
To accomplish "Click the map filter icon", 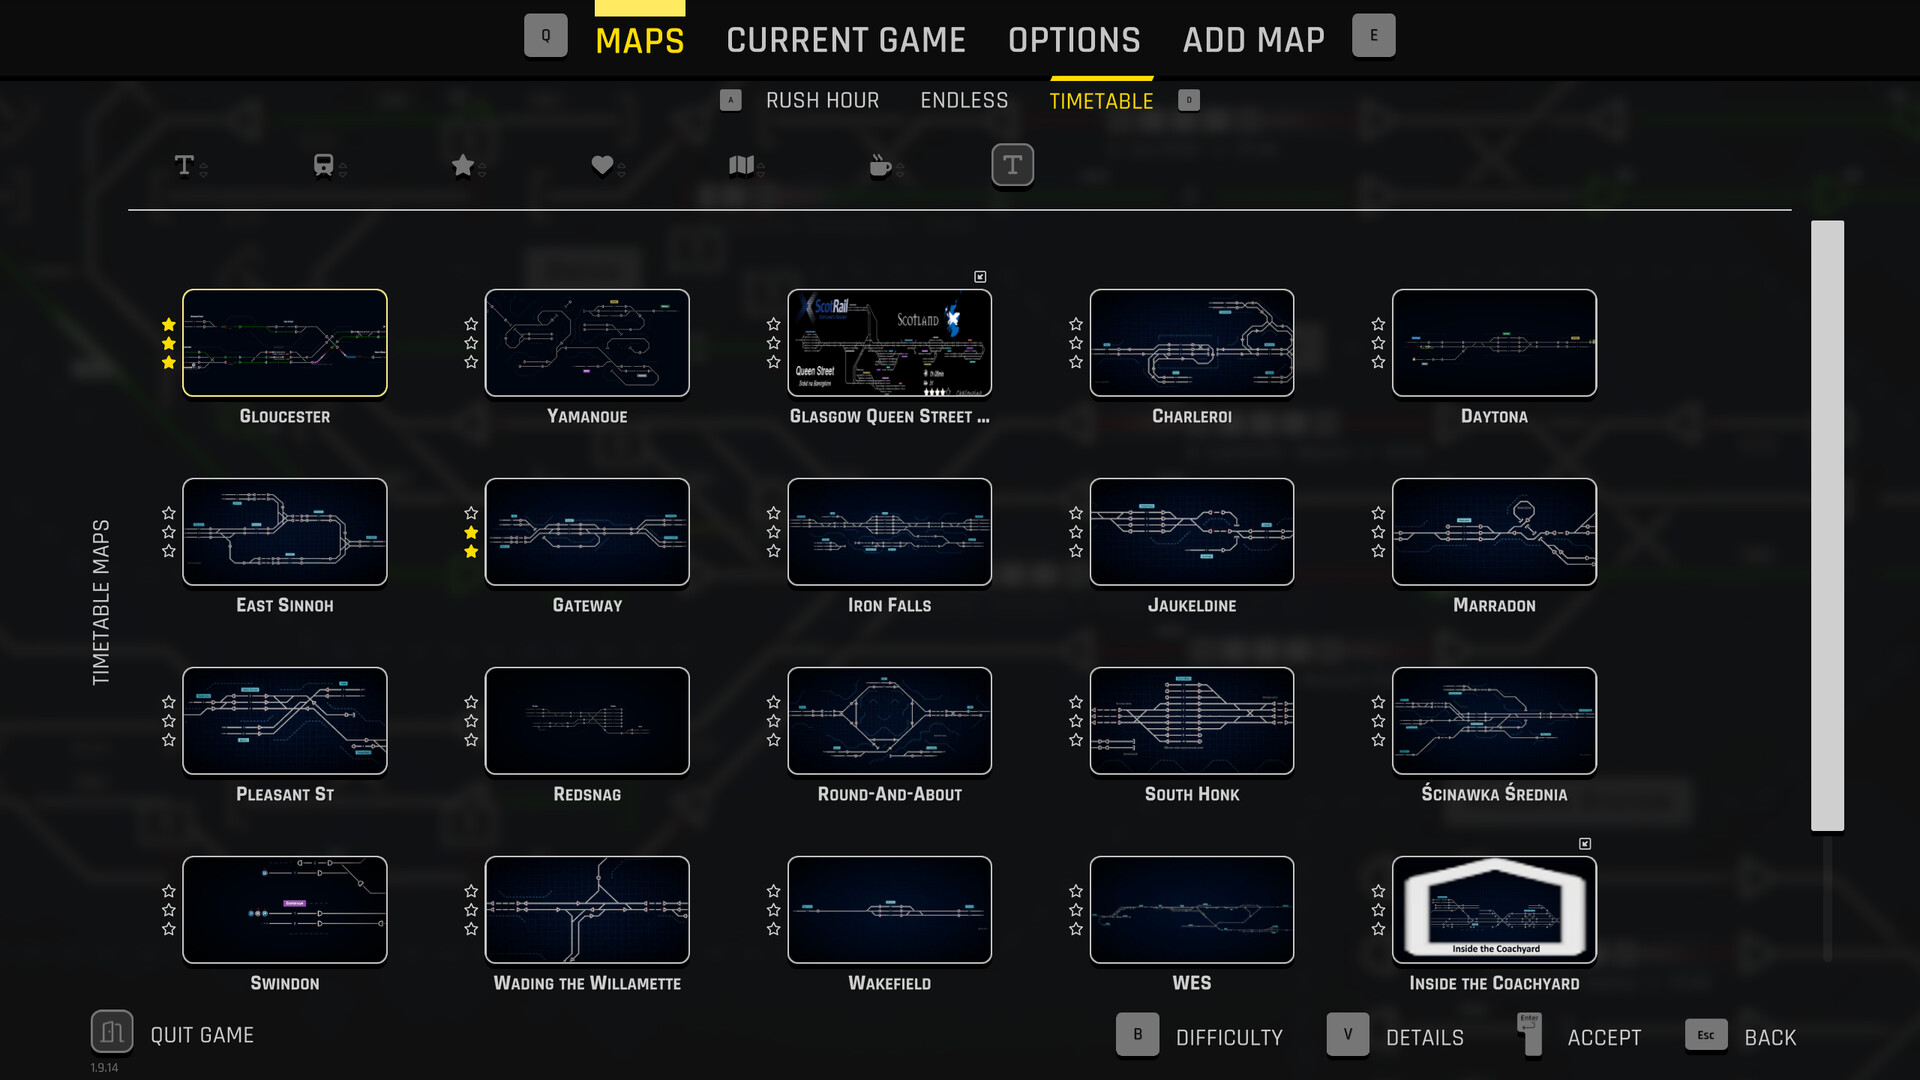I will (741, 165).
